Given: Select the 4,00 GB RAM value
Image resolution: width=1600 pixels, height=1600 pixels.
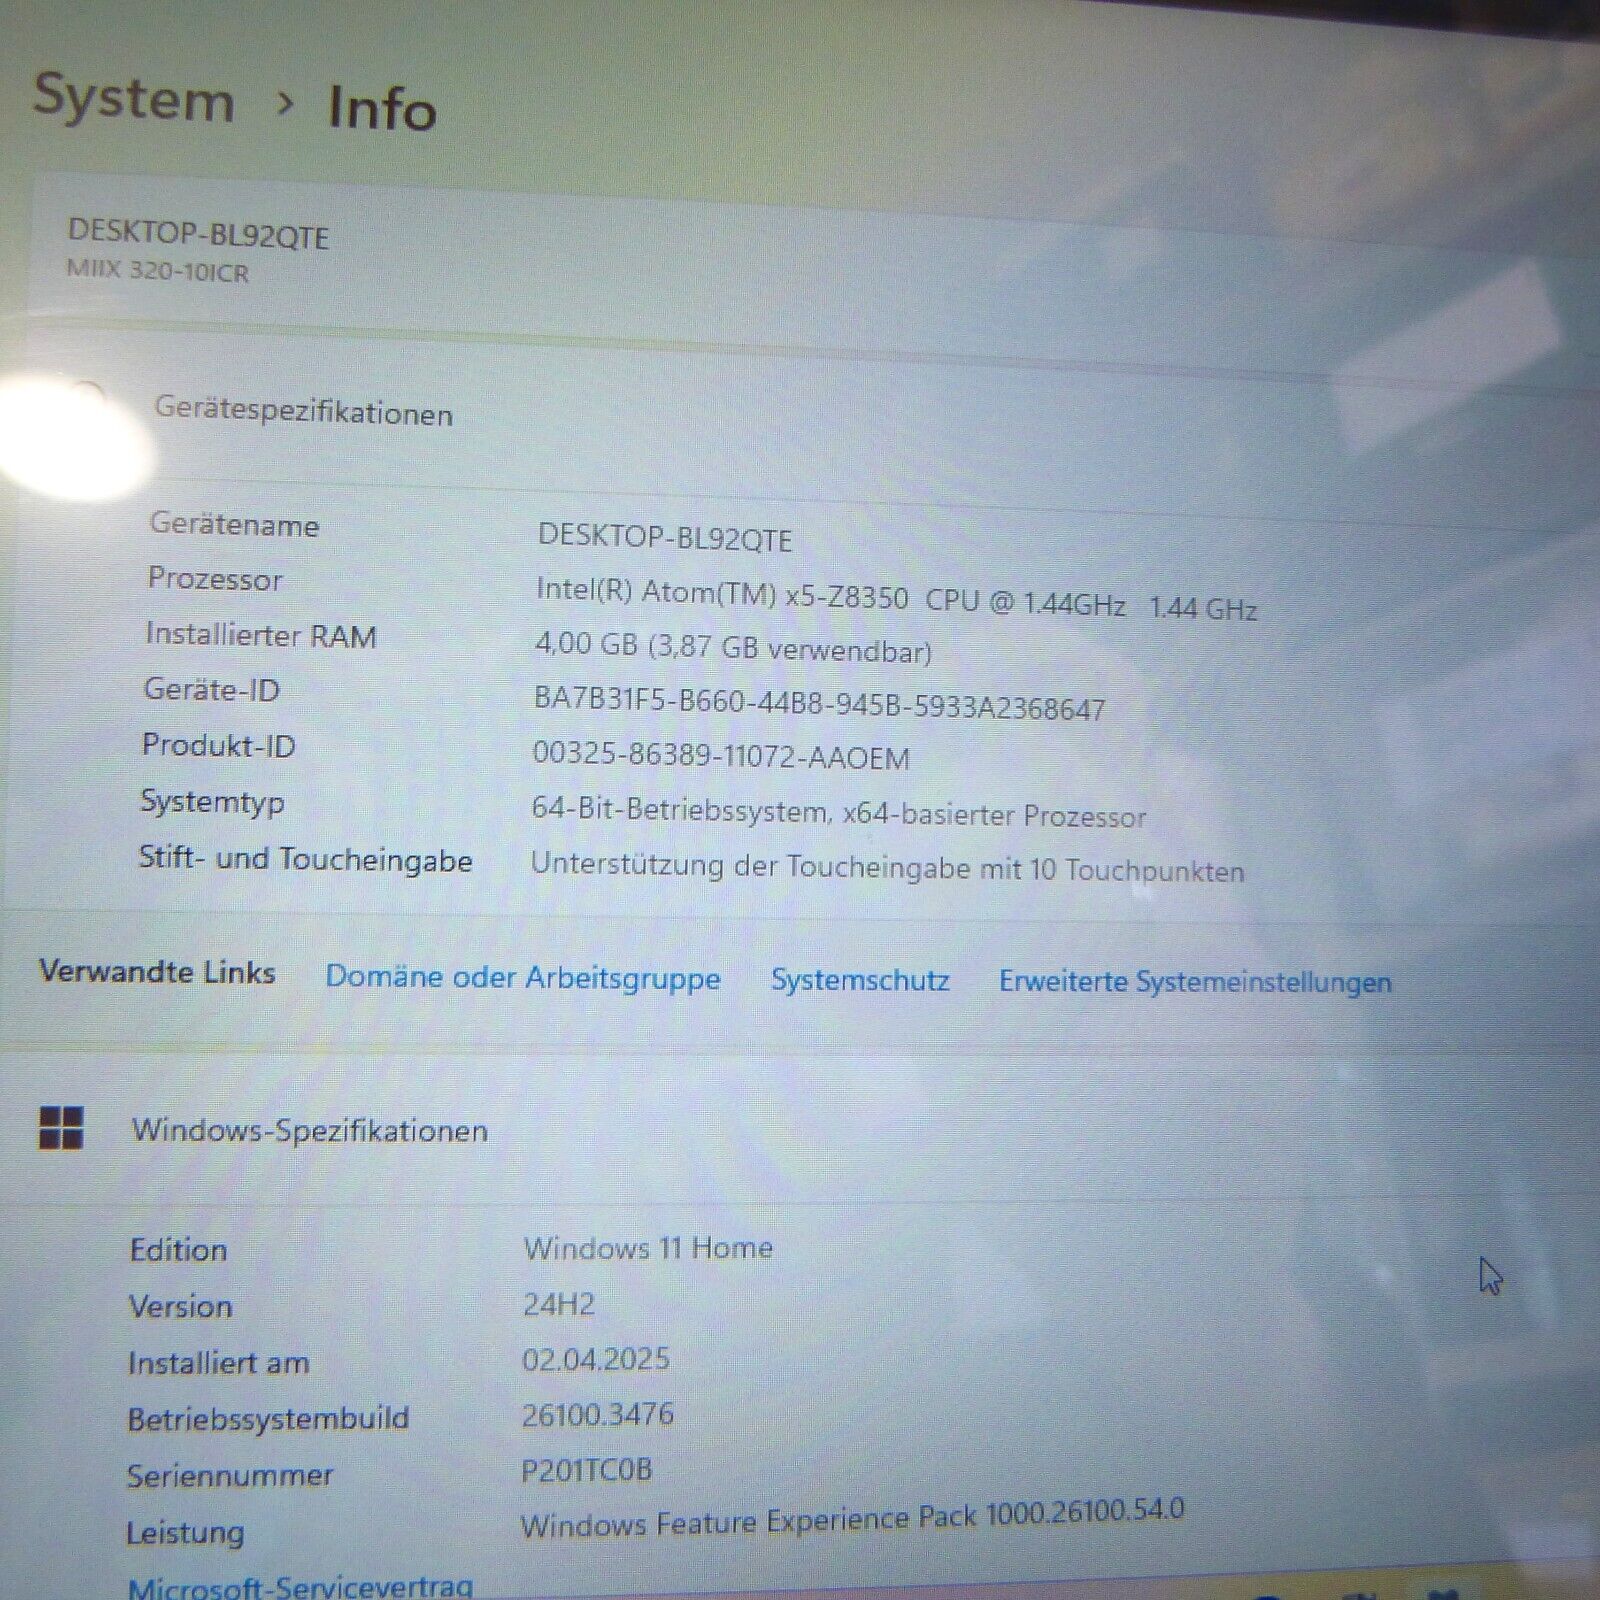Looking at the screenshot, I should [733, 647].
